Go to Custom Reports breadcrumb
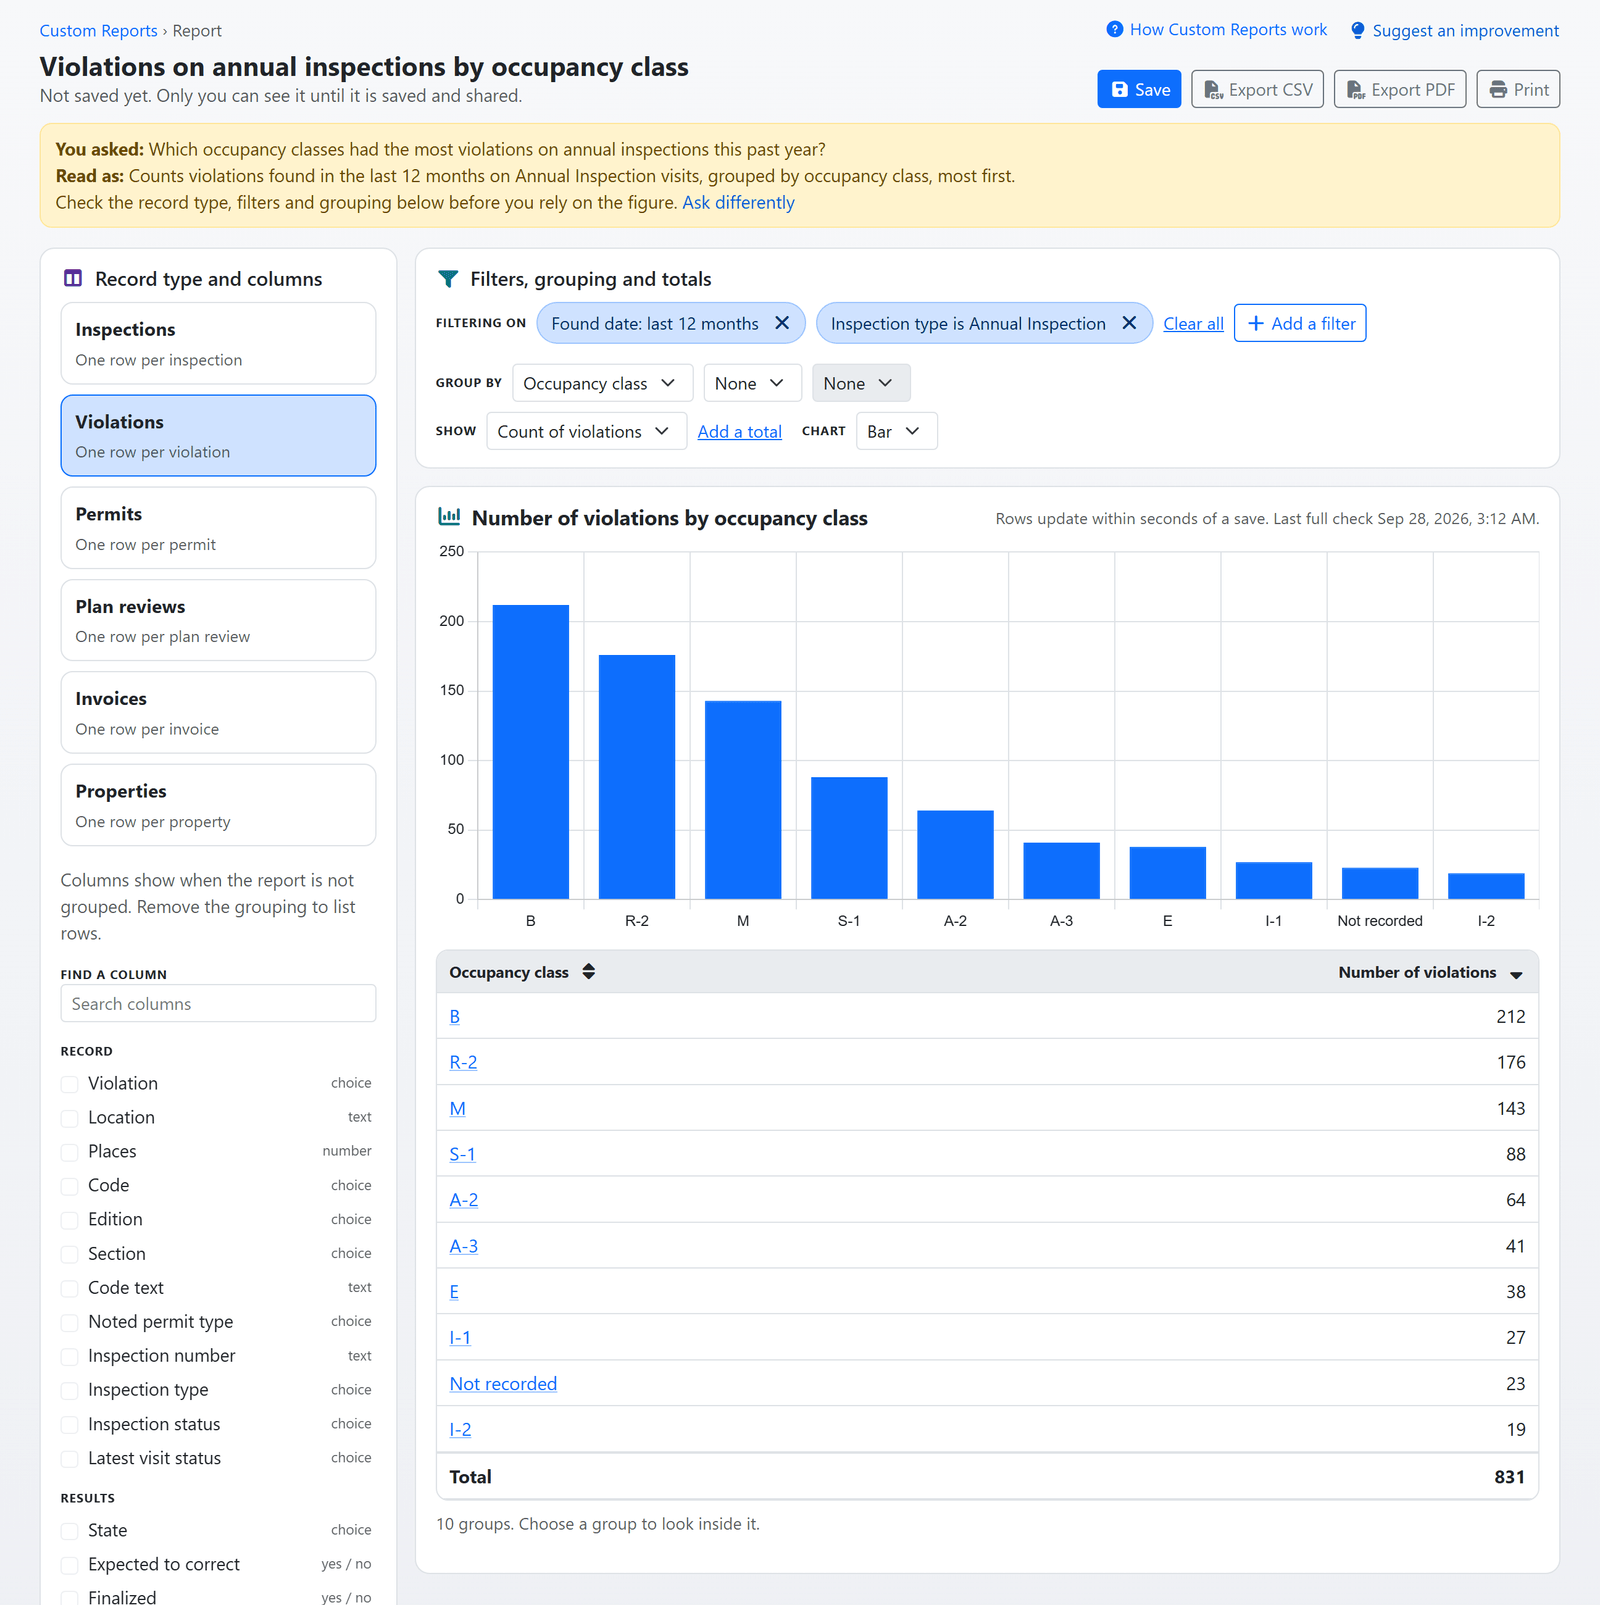1600x1605 pixels. (x=98, y=31)
